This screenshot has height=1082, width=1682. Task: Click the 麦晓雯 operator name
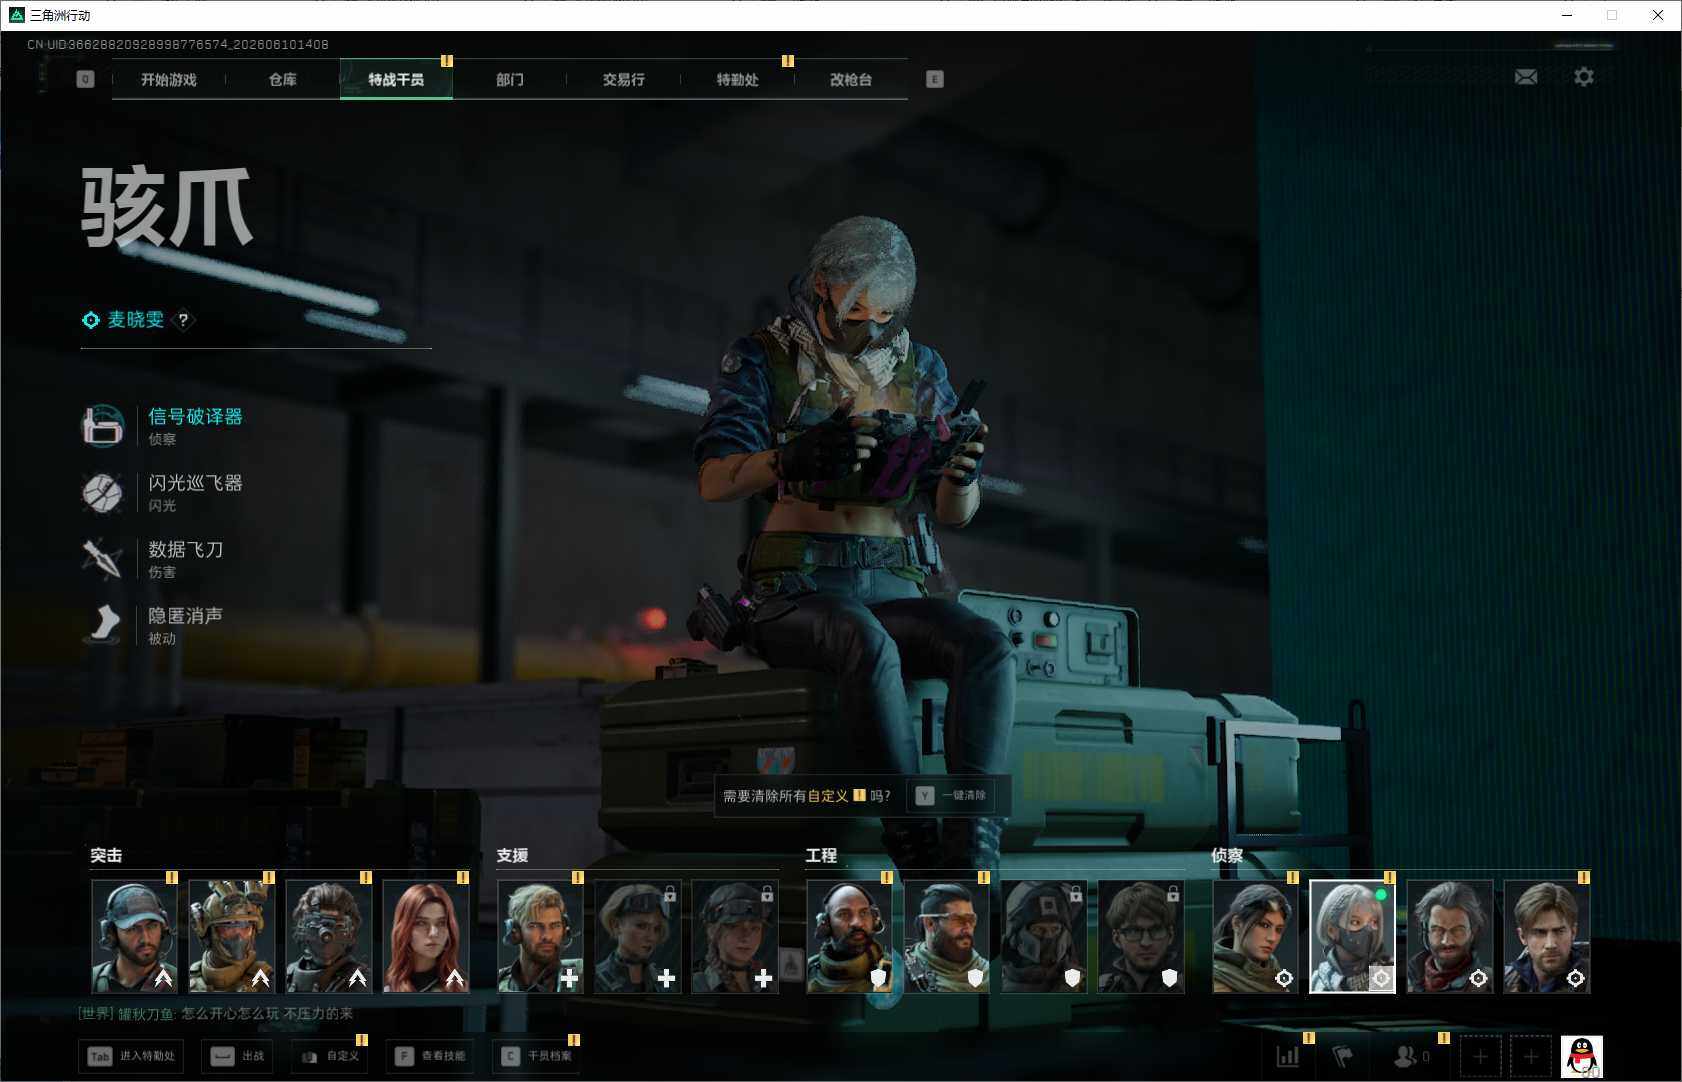click(x=135, y=320)
